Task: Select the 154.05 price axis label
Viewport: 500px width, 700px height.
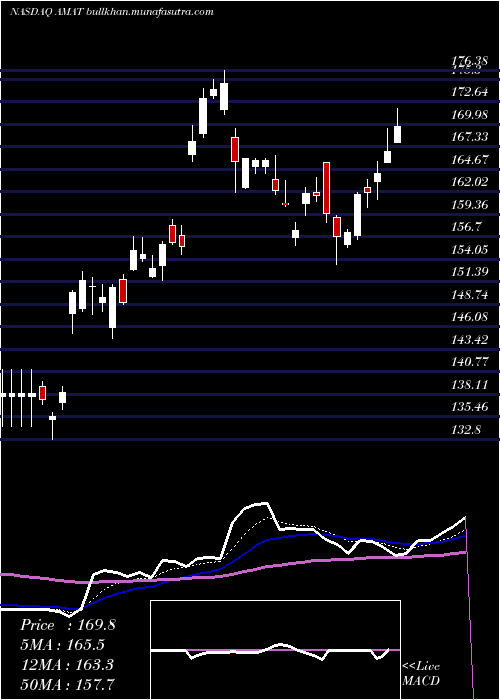Action: (x=468, y=250)
